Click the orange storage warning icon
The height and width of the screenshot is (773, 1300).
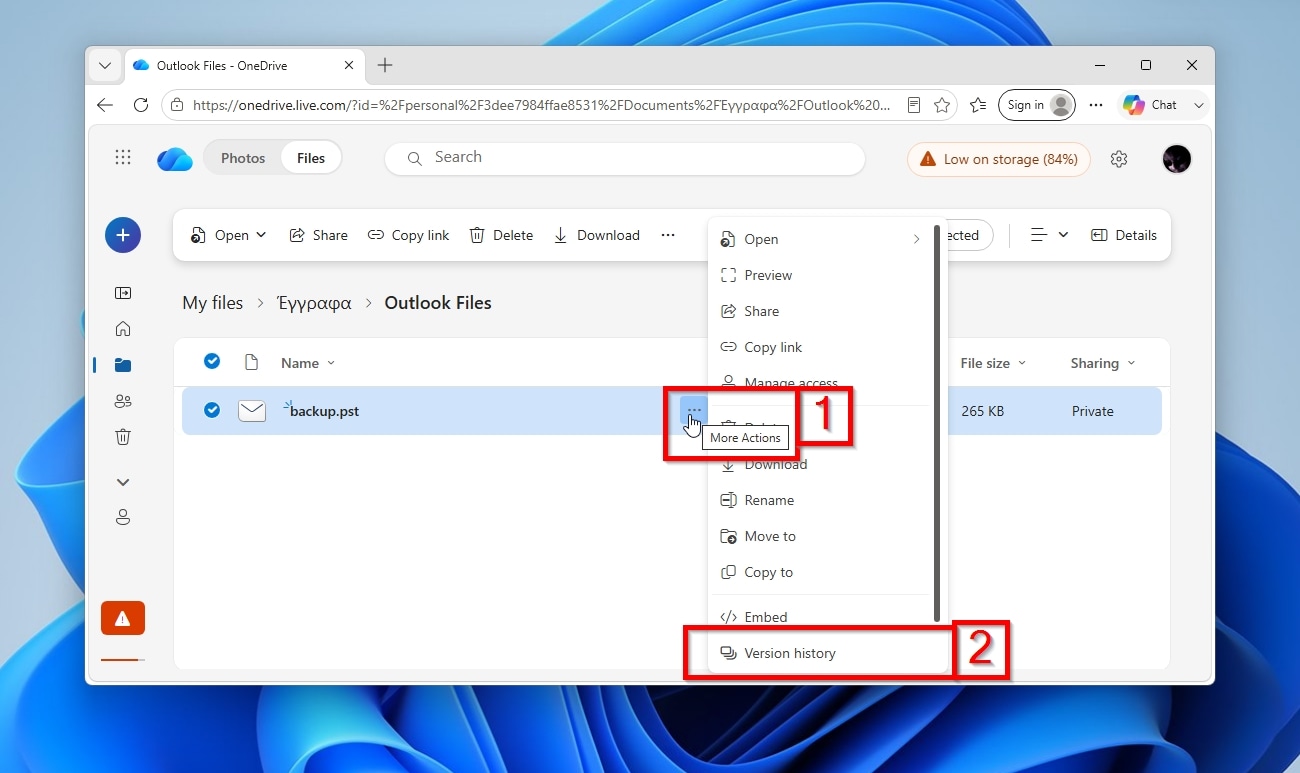pos(123,618)
